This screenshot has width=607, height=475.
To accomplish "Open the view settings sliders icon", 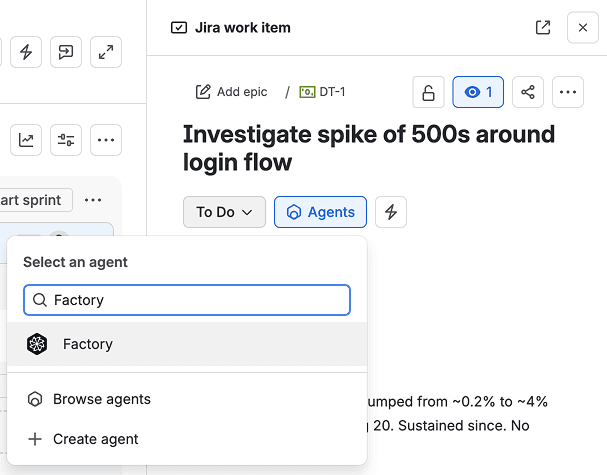I will (66, 140).
